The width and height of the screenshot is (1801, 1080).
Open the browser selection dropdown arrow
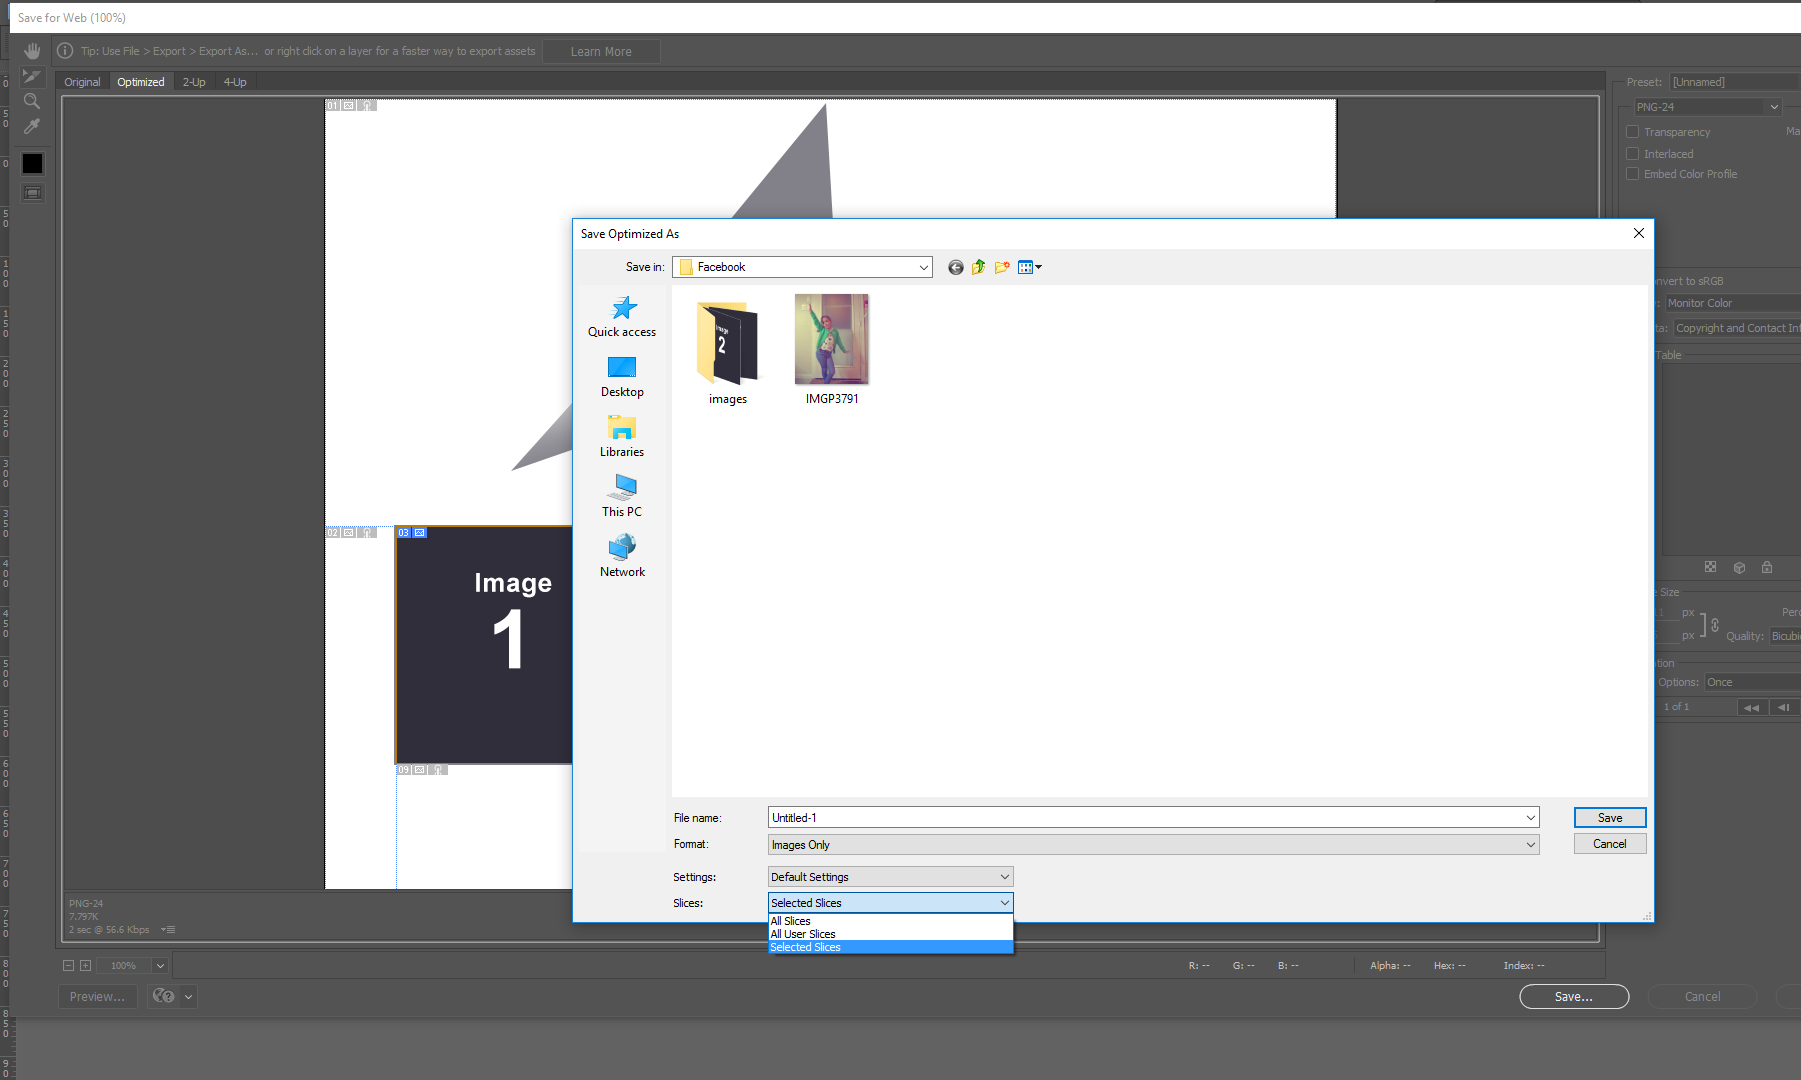click(188, 997)
